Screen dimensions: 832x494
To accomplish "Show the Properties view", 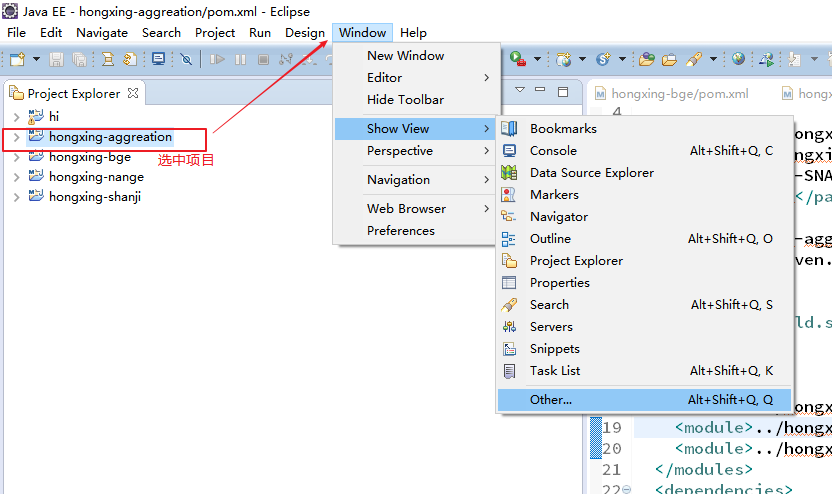I will (x=644, y=283).
